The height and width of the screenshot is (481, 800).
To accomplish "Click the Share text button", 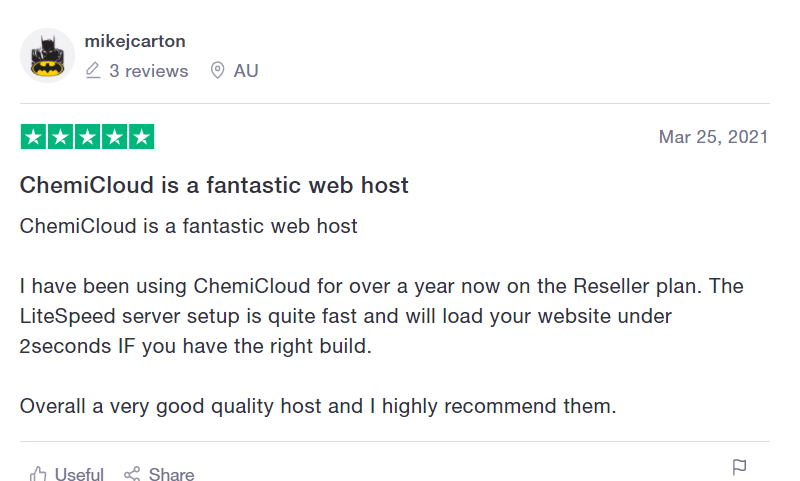I will (171, 474).
